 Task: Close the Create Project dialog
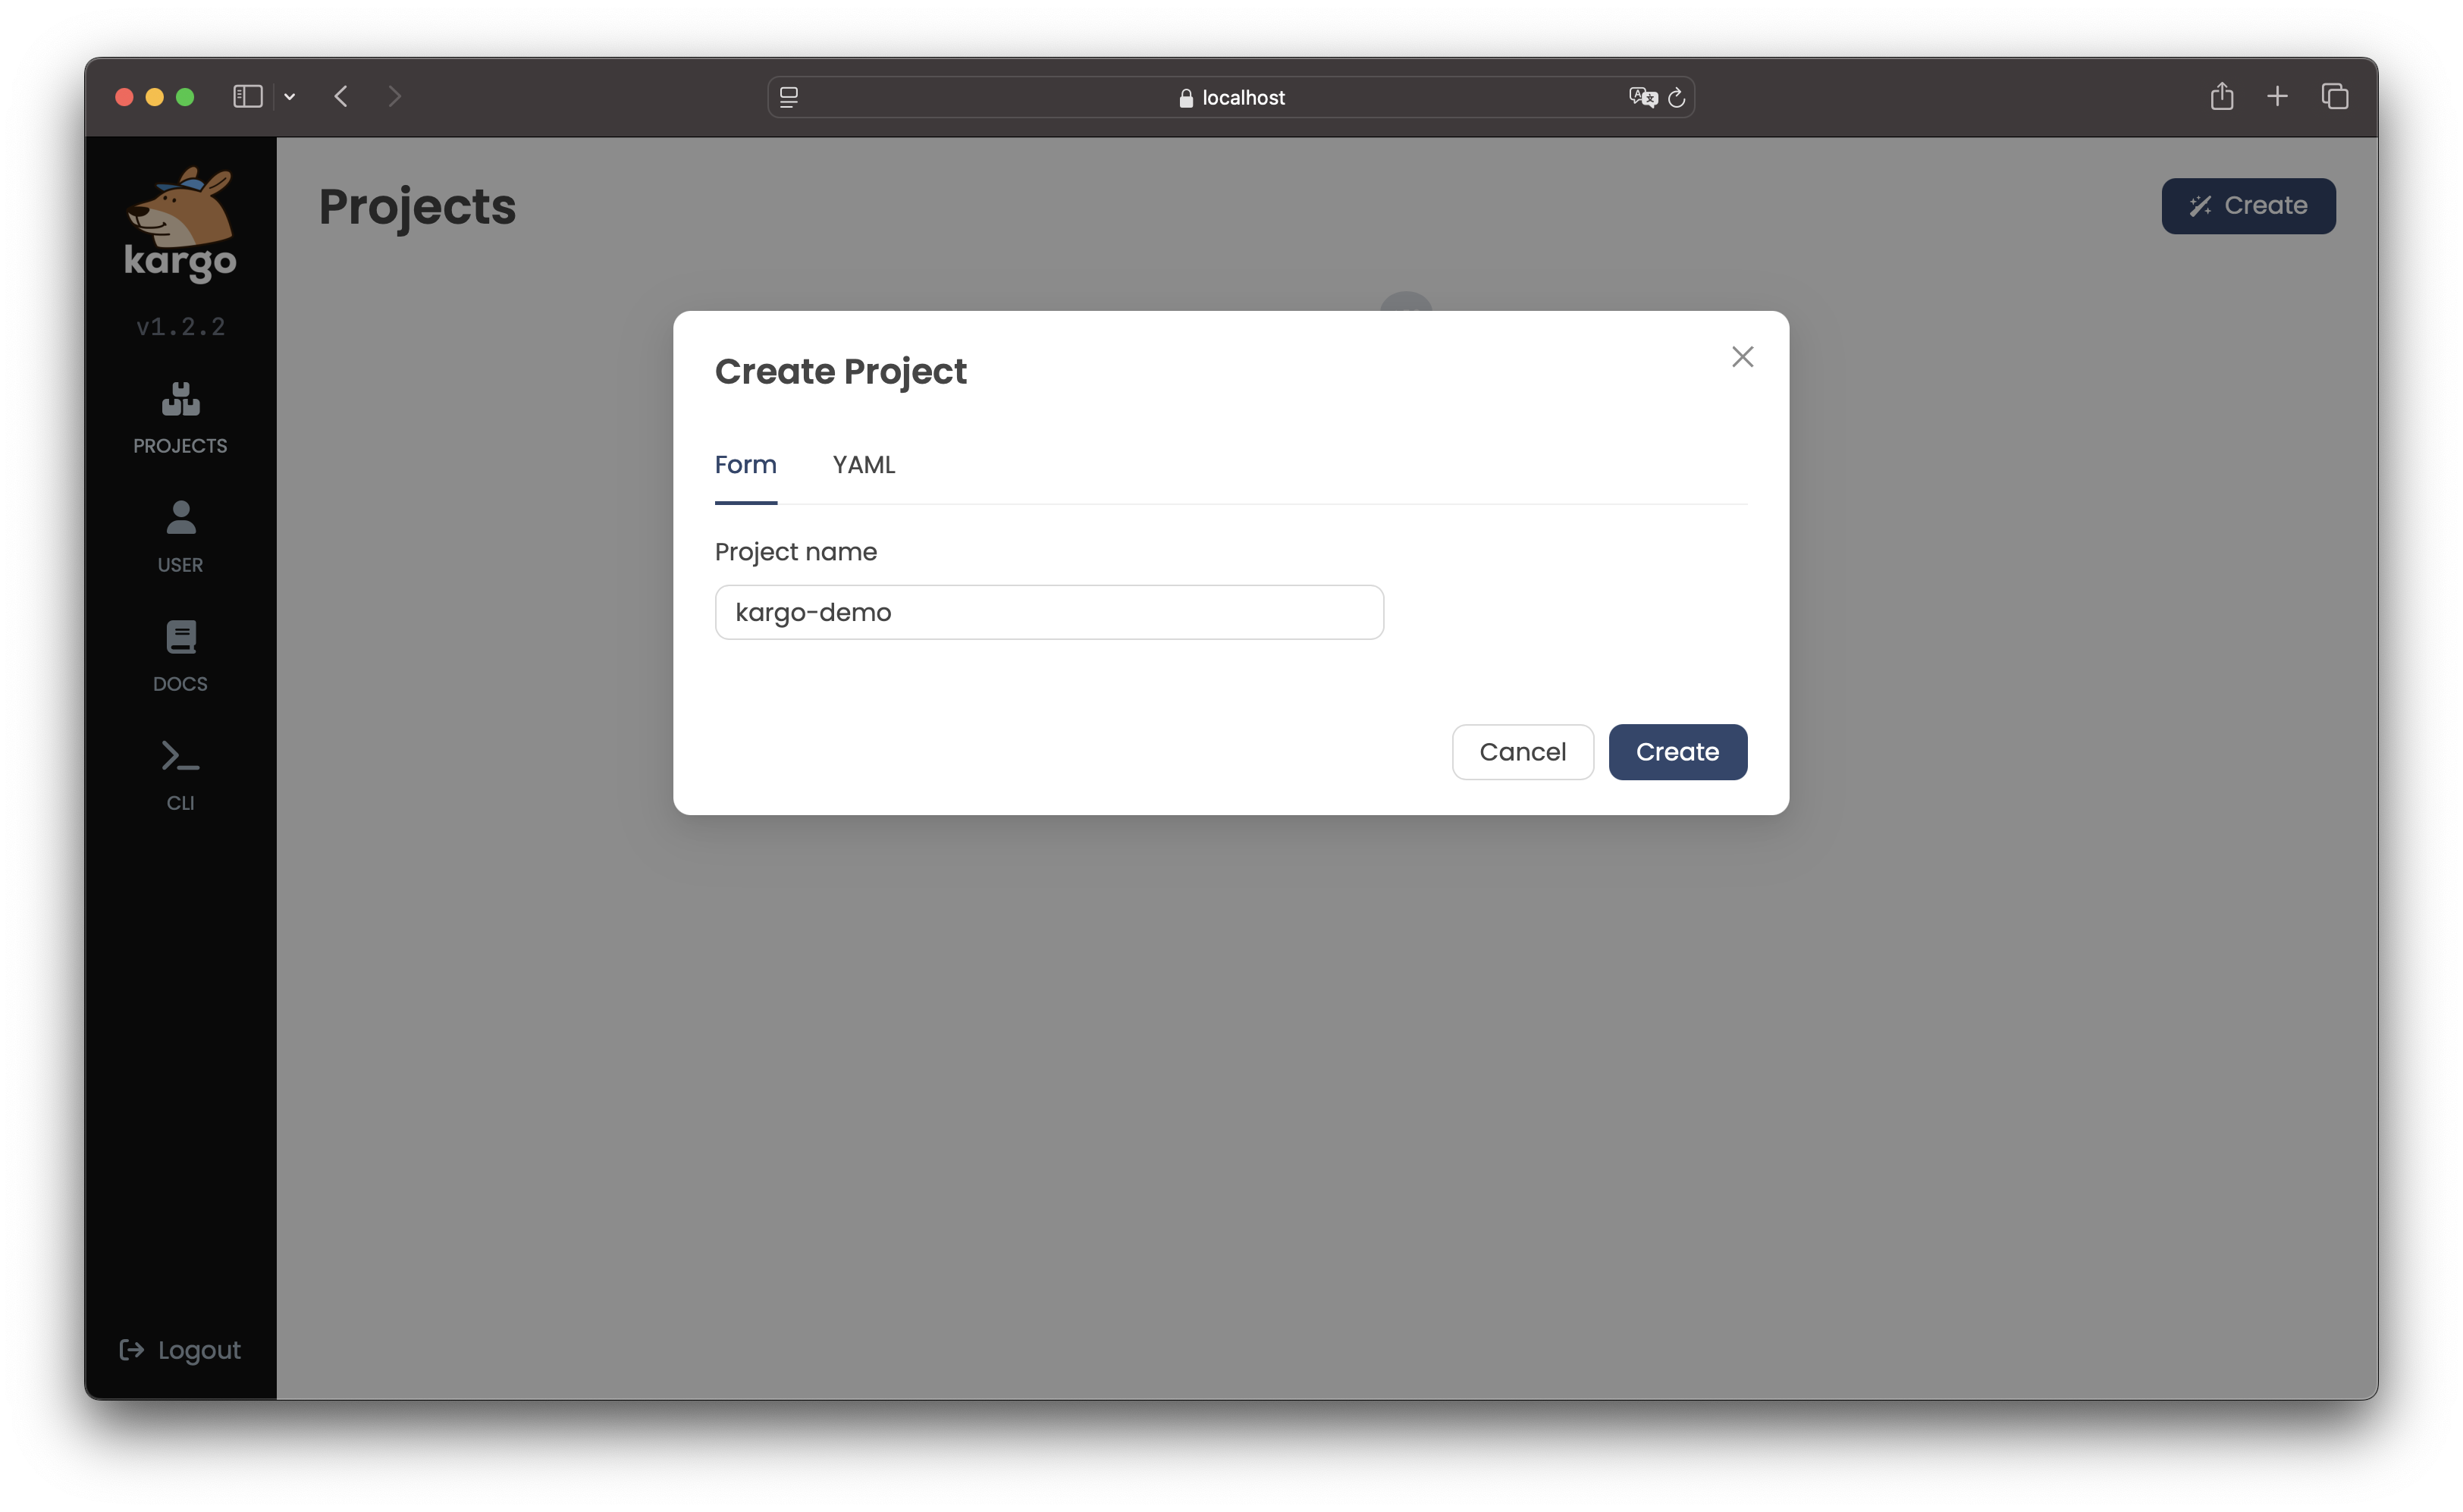[1742, 357]
